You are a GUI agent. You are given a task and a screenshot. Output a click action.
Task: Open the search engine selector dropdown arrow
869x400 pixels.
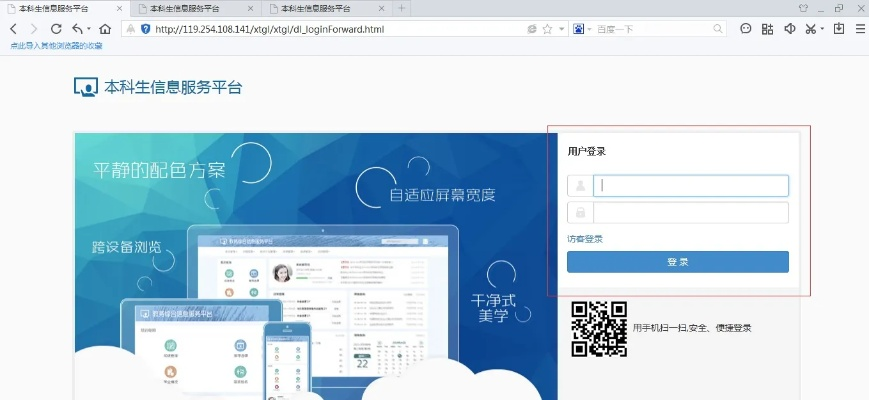point(590,29)
